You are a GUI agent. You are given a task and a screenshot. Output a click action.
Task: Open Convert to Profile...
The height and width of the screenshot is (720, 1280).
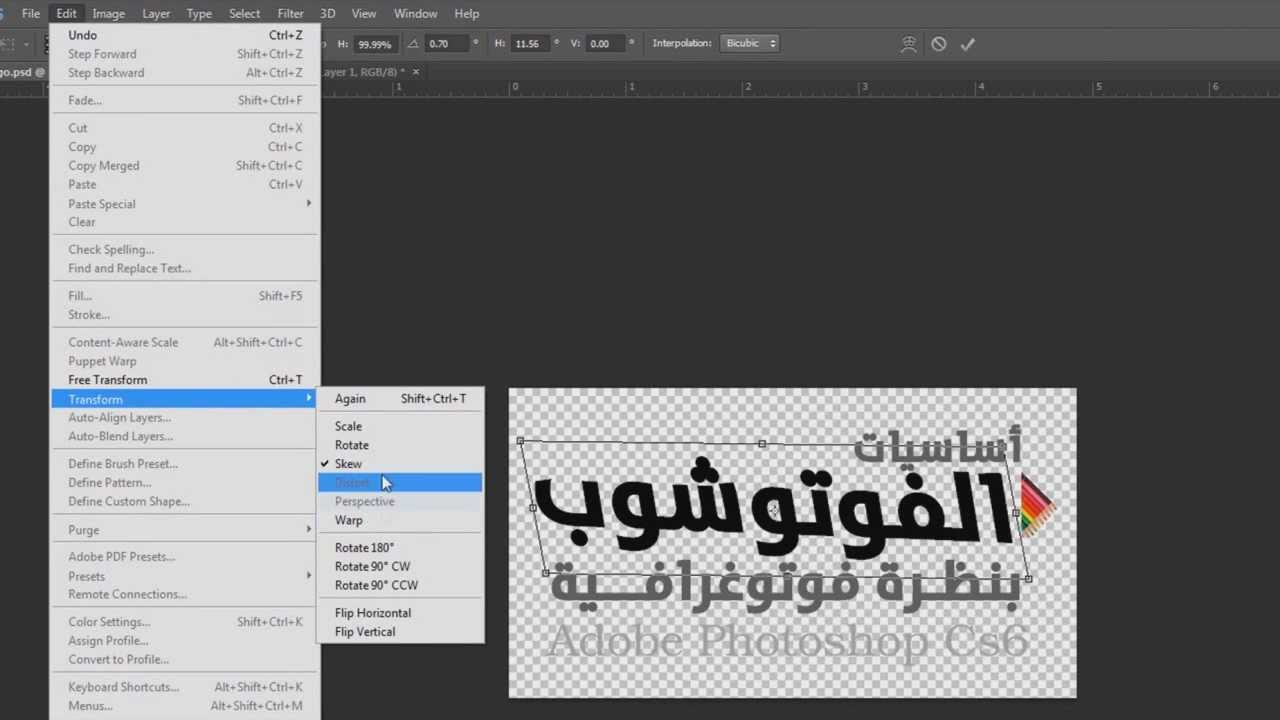tap(185, 660)
